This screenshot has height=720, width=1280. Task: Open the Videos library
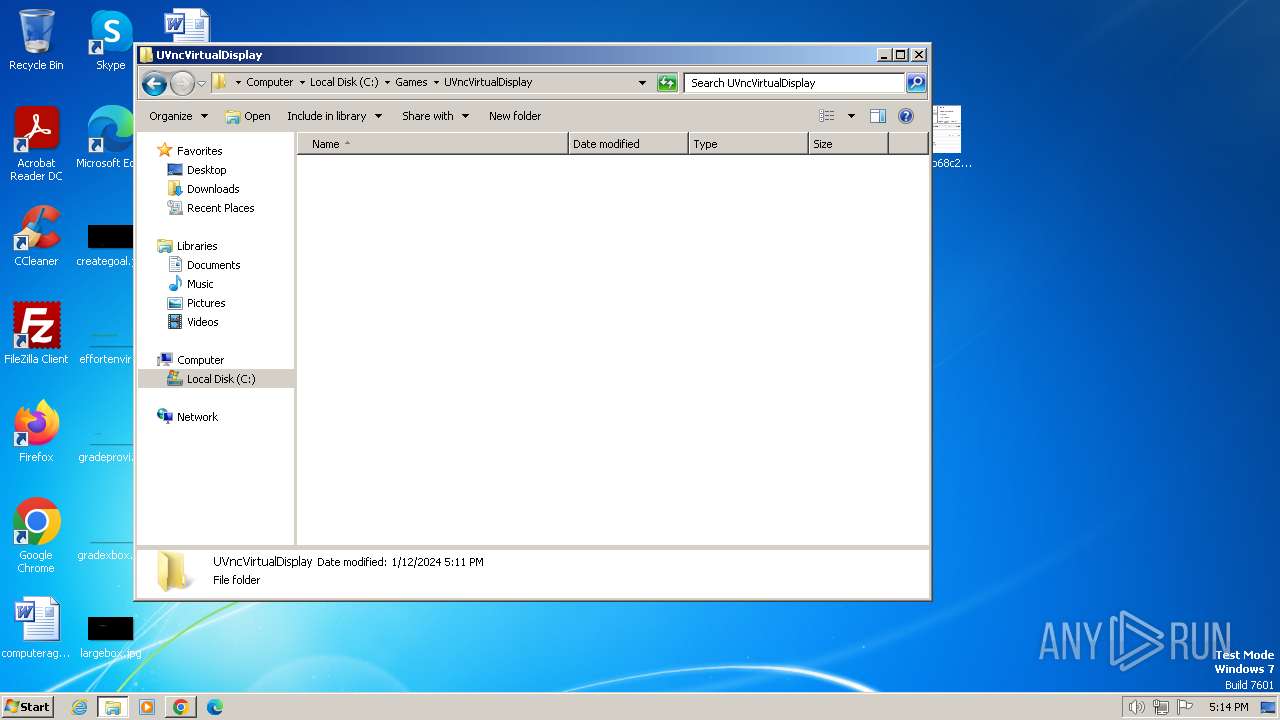tap(202, 322)
